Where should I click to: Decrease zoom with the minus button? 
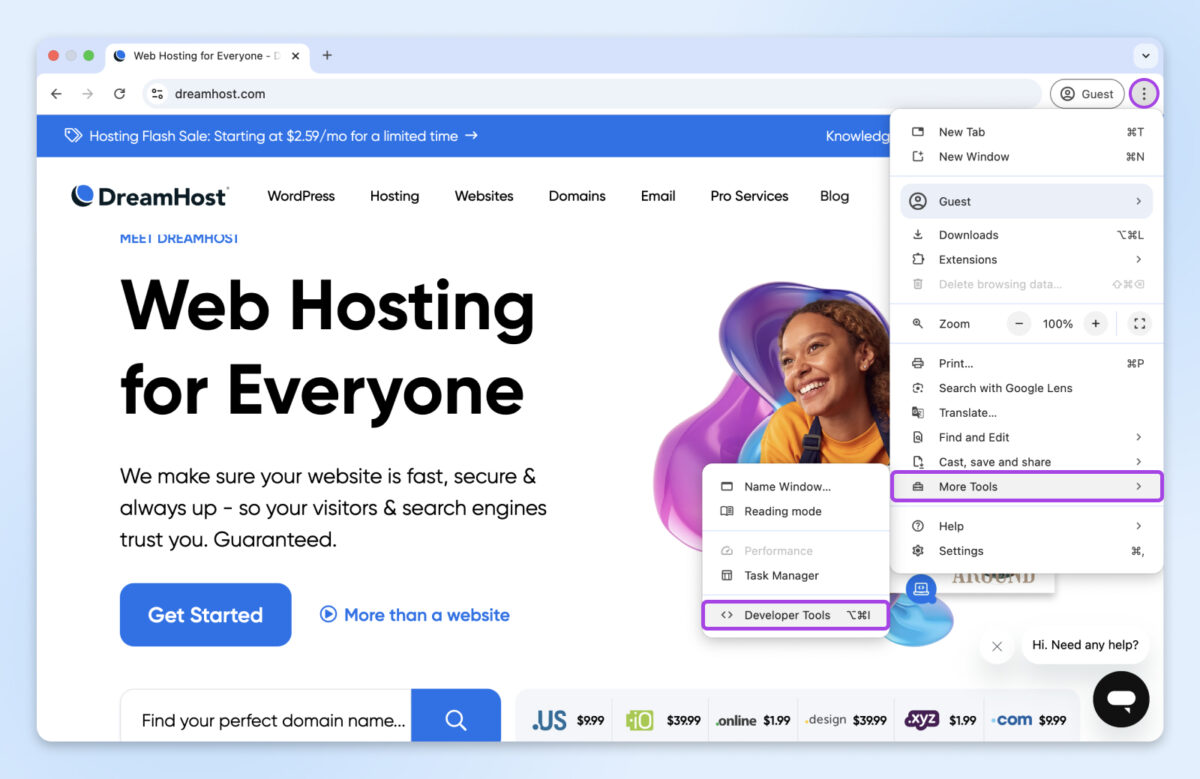(1018, 323)
